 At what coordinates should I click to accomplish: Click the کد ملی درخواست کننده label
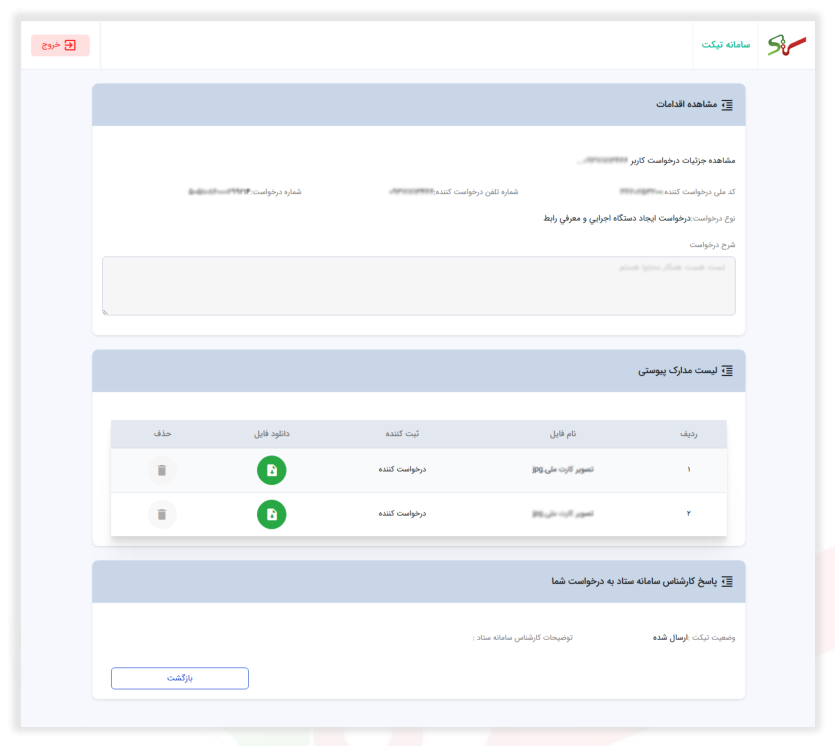(x=699, y=192)
